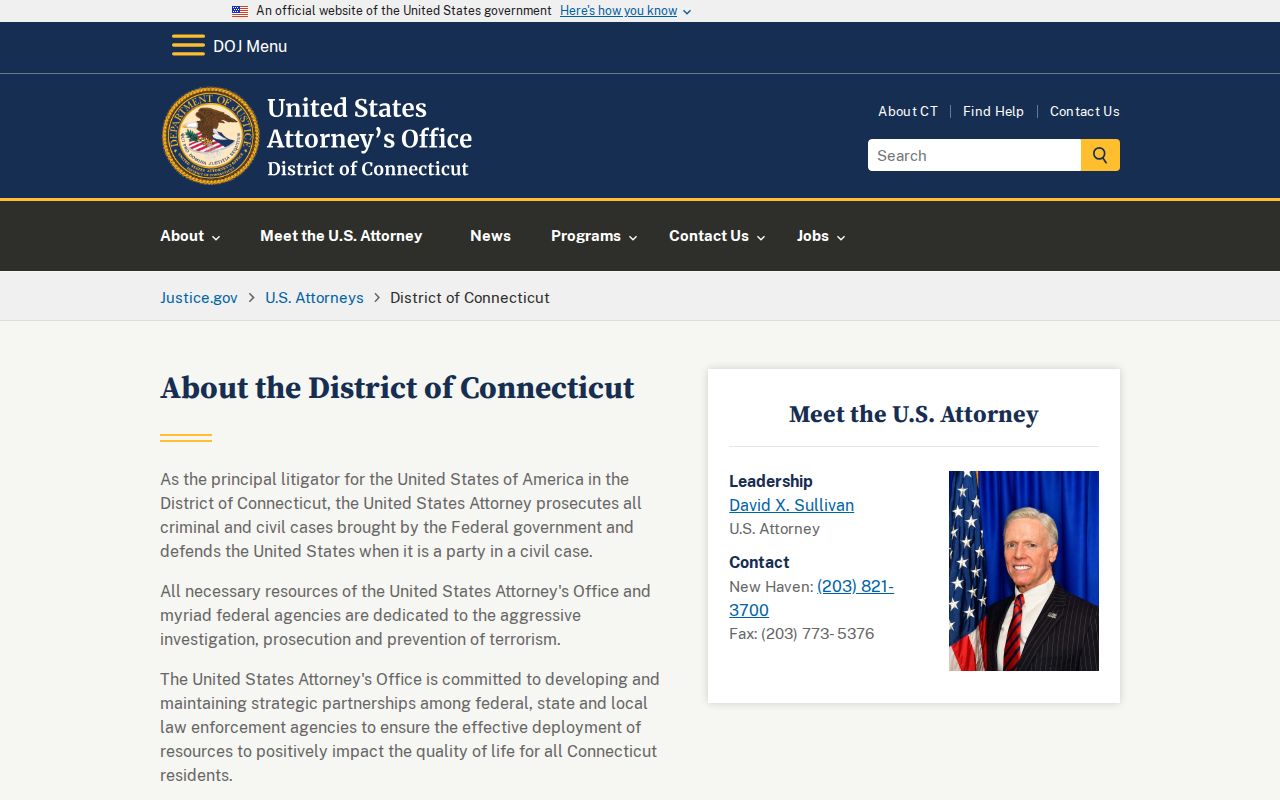Focus the Search input field

pyautogui.click(x=974, y=155)
